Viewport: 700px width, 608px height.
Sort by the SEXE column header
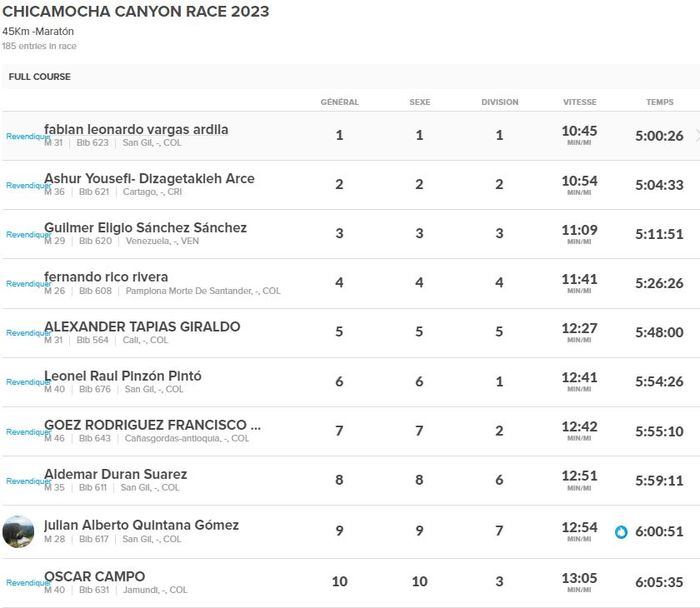[419, 102]
